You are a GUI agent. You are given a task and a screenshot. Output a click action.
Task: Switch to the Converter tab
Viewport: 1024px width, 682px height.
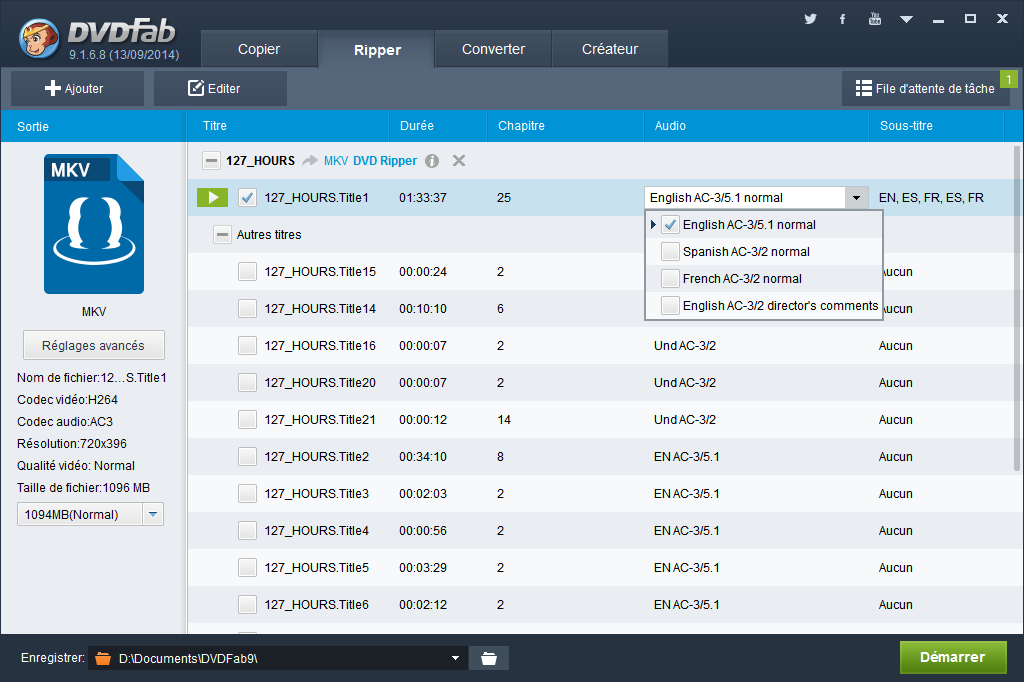pyautogui.click(x=493, y=49)
